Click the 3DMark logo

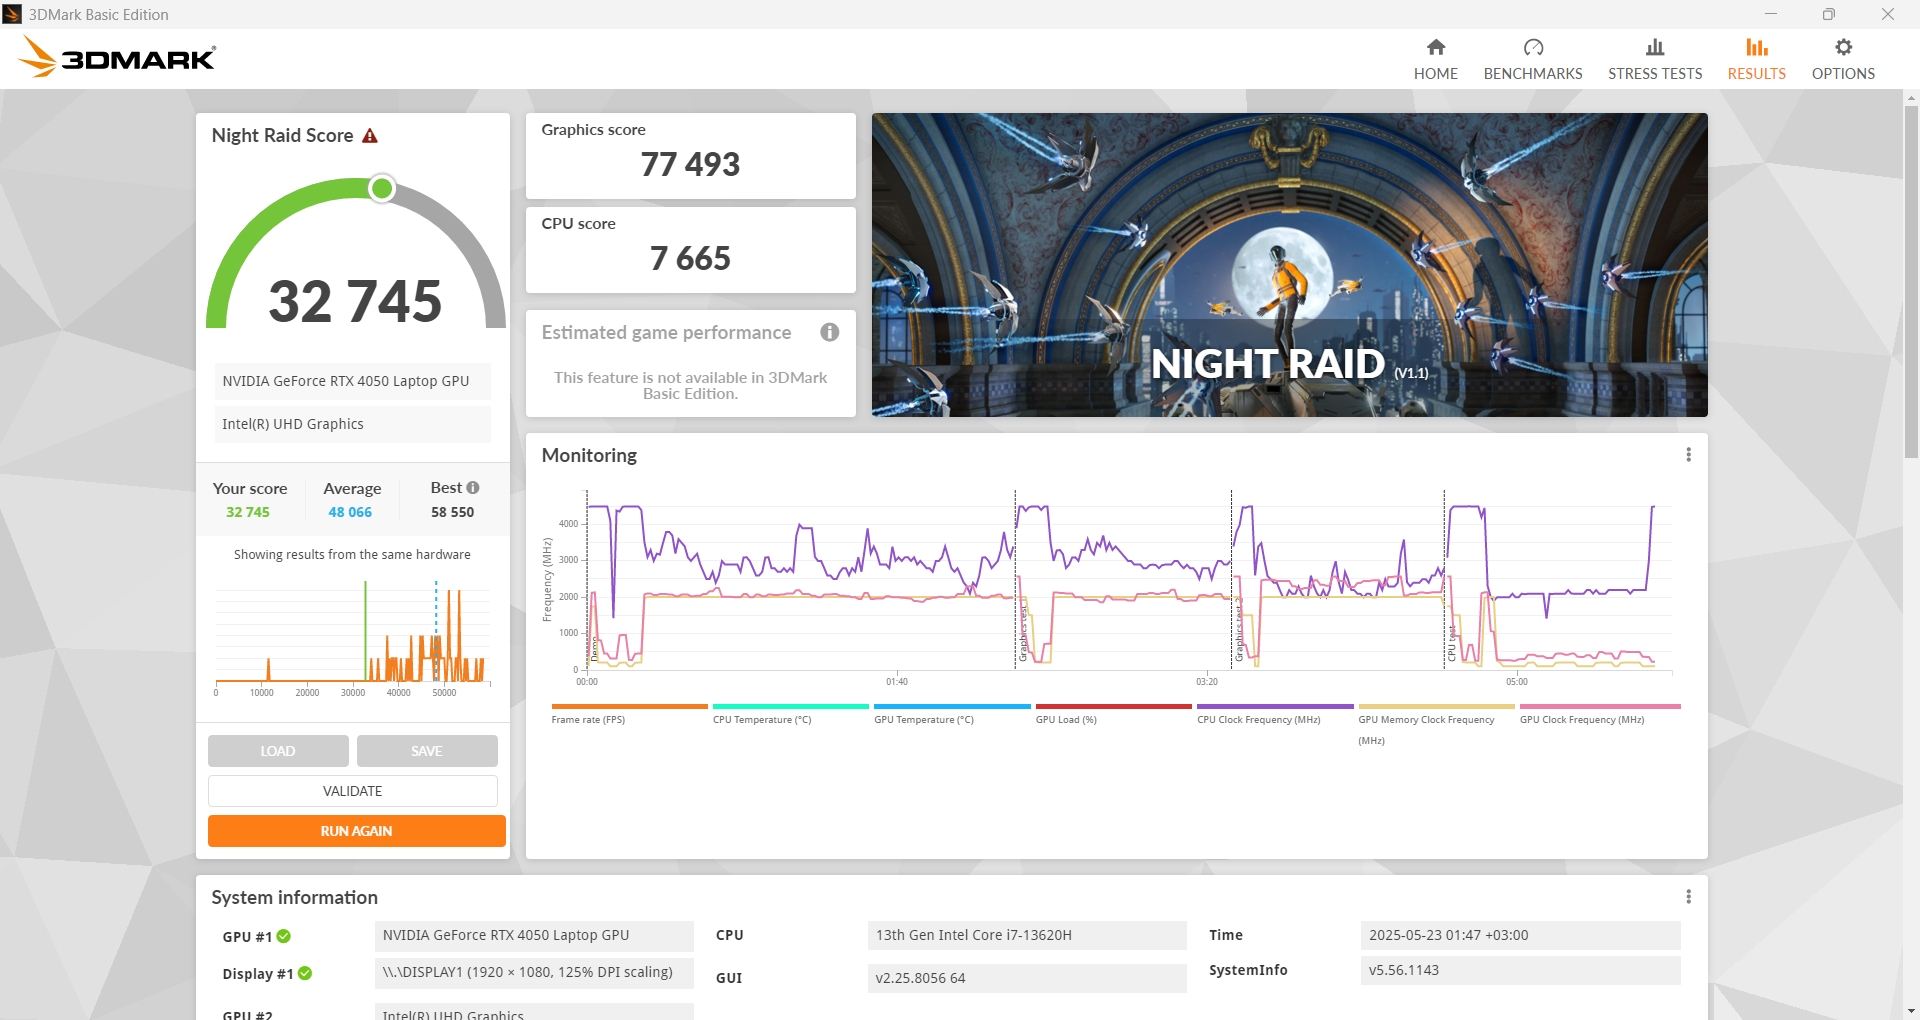coord(118,57)
